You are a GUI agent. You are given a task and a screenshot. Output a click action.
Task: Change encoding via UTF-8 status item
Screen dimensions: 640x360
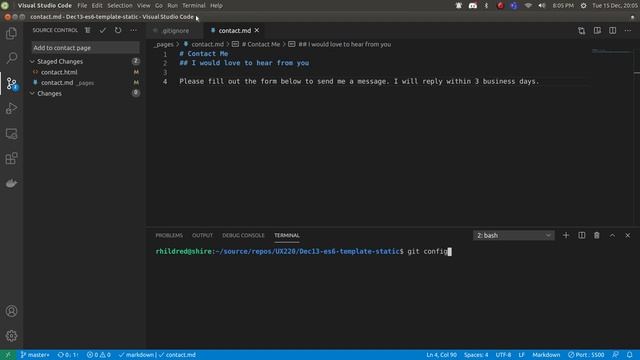pos(503,355)
